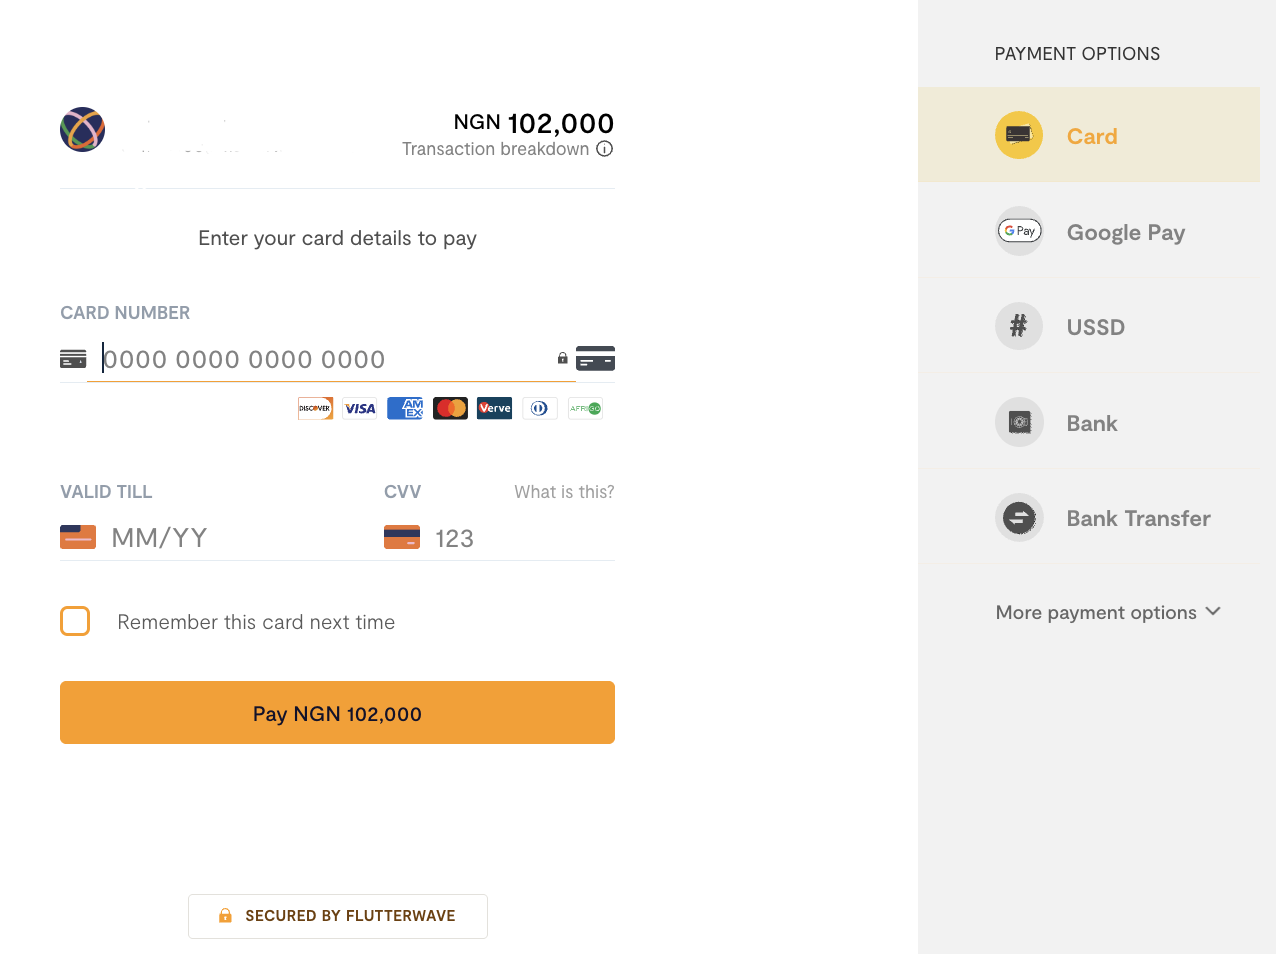Click the Bank Transfer arrows icon

click(x=1019, y=518)
